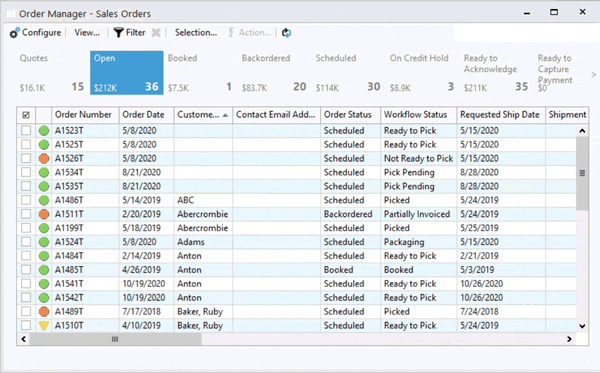The image size is (600, 373).
Task: Click yellow status marker for A1510T
Action: tap(44, 326)
